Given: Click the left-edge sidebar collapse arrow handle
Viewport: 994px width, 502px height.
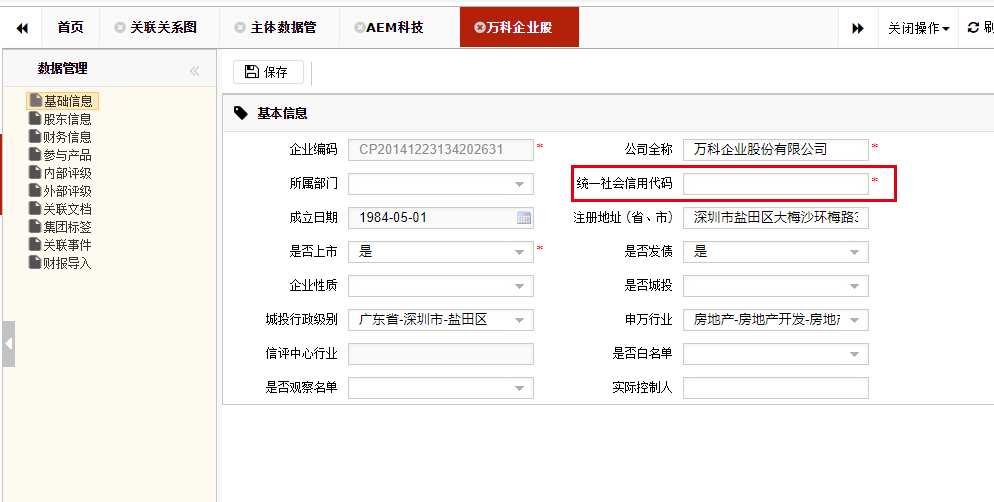Looking at the screenshot, I should 8,344.
